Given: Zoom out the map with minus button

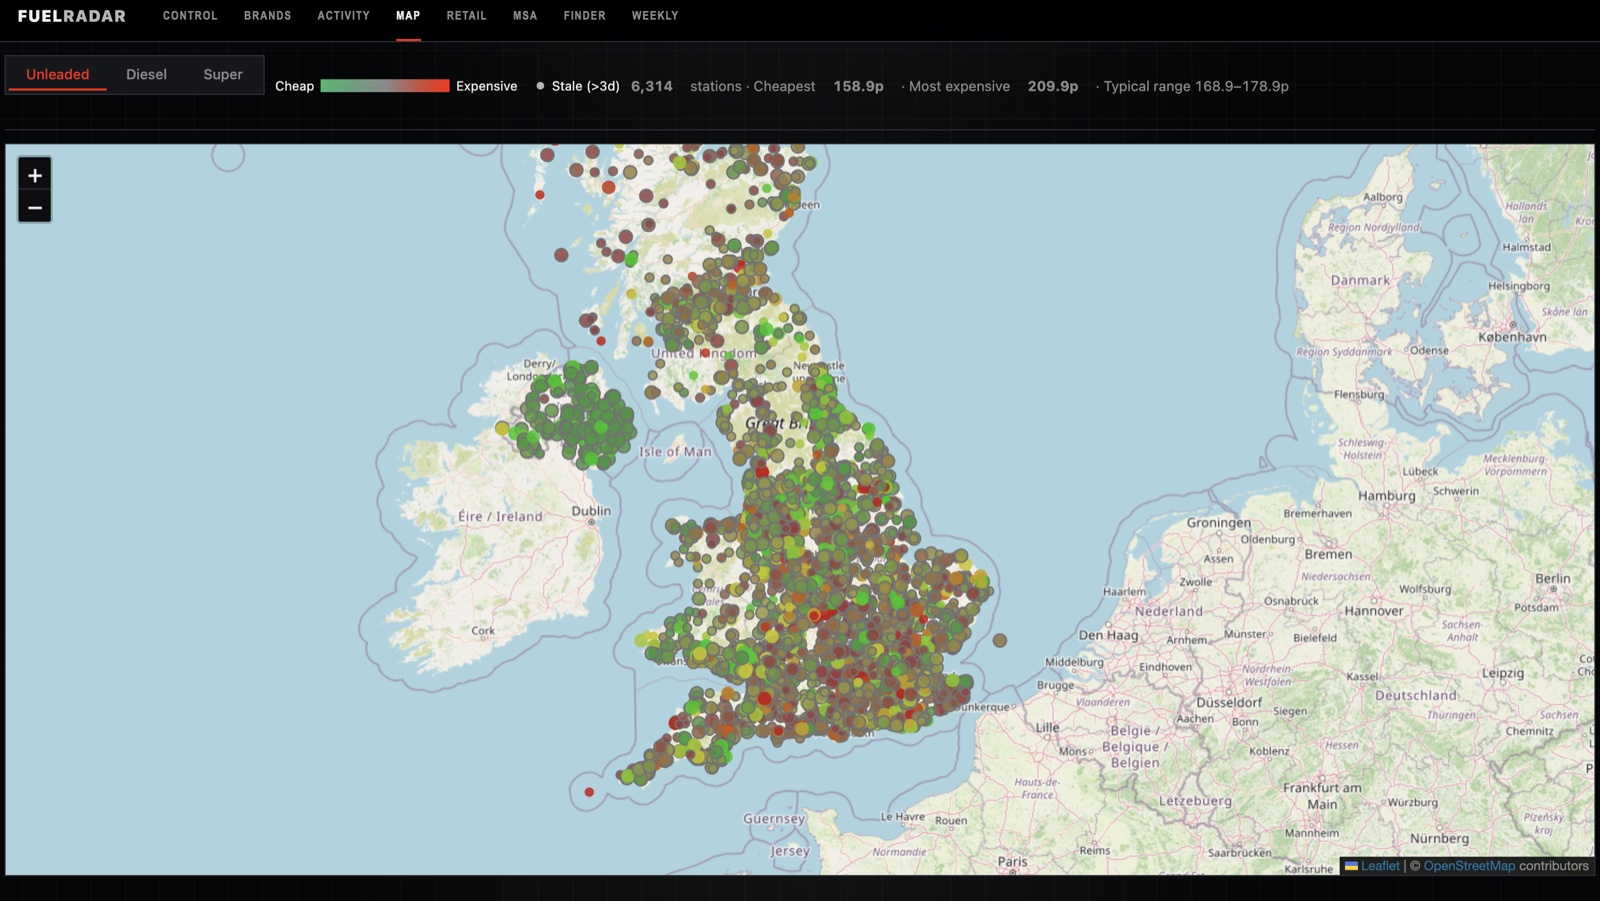Looking at the screenshot, I should pyautogui.click(x=35, y=207).
